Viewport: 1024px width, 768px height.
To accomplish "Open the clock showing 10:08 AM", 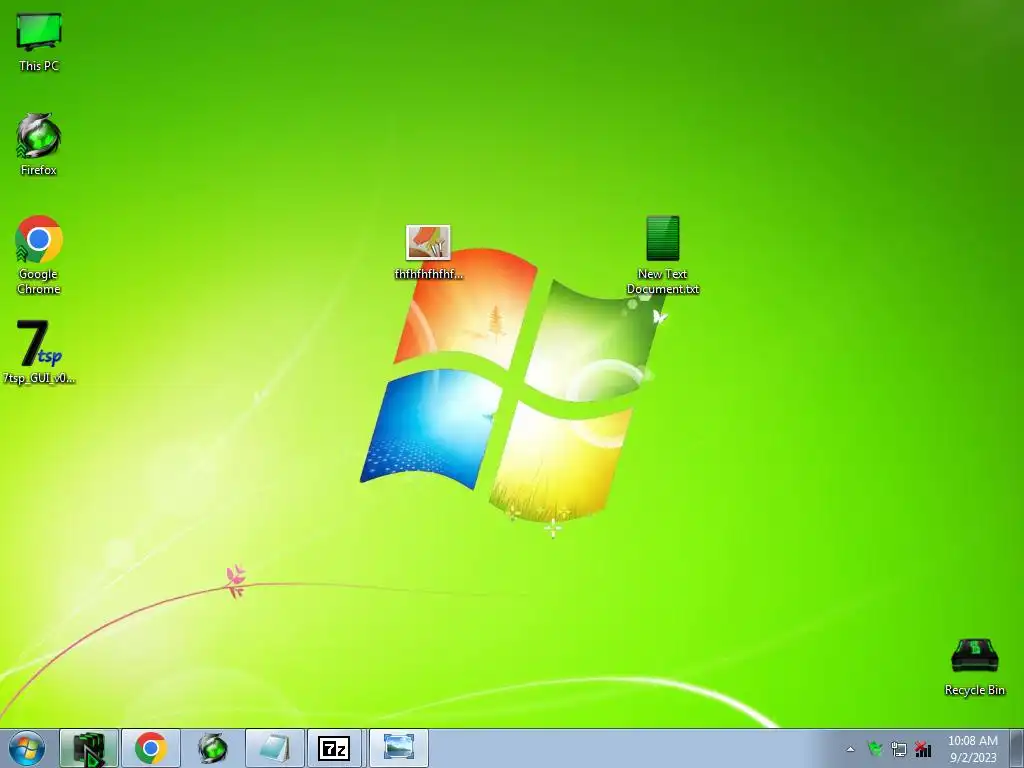I will 972,748.
